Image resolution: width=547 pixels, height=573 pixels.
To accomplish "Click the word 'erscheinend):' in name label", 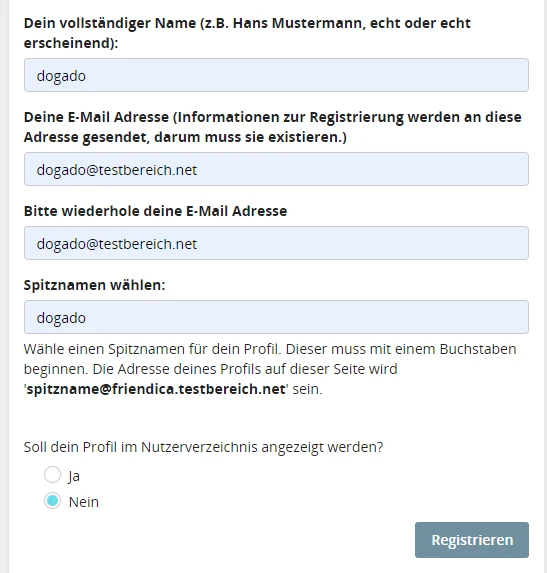I will 71,43.
